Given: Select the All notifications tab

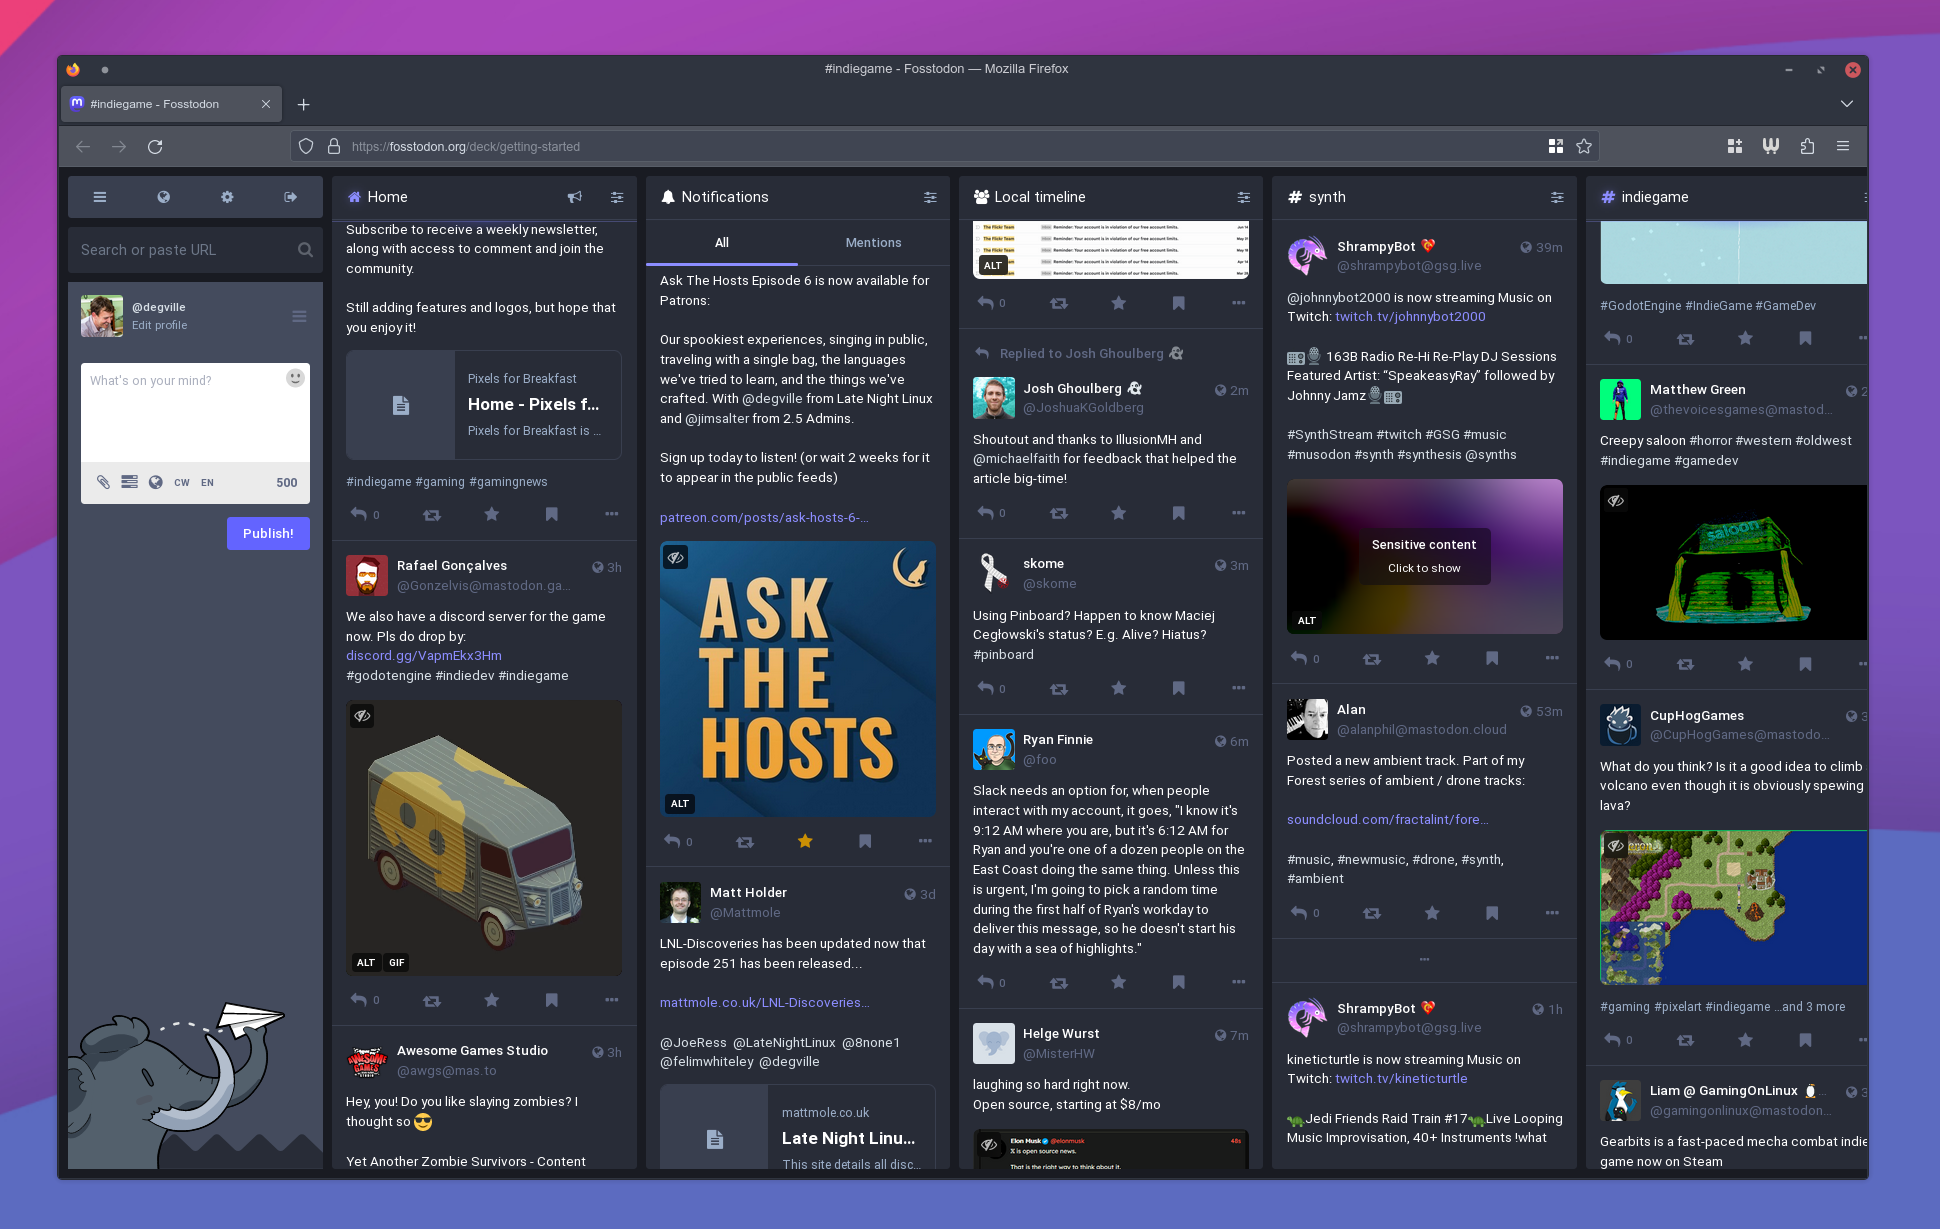Looking at the screenshot, I should coord(721,243).
